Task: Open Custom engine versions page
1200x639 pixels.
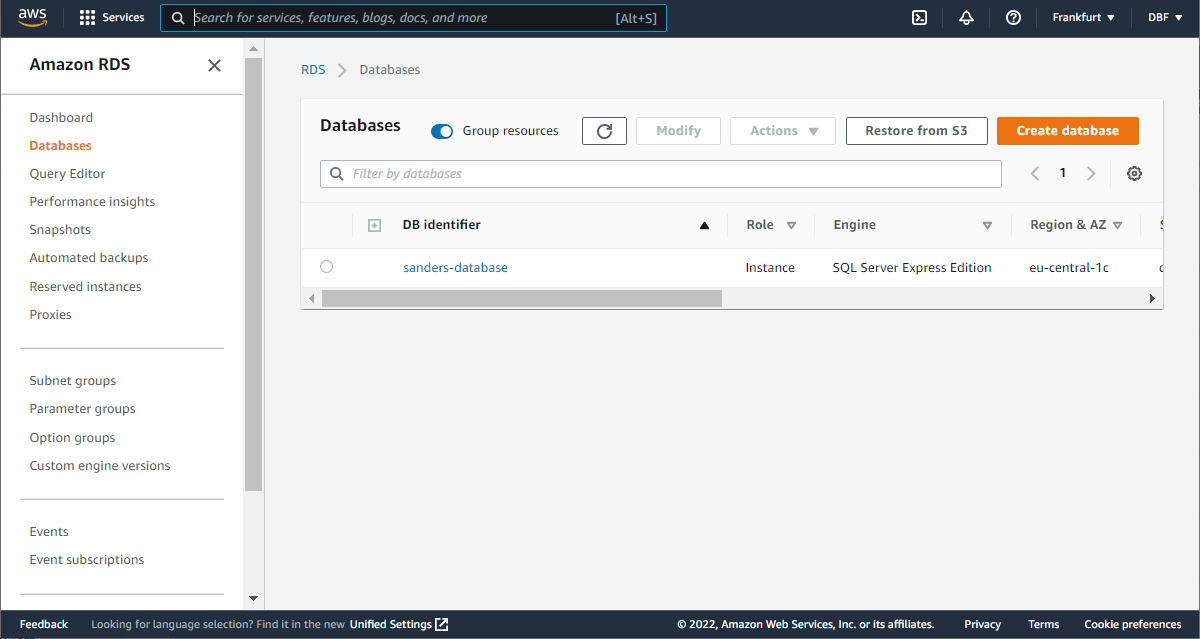Action: coord(100,465)
